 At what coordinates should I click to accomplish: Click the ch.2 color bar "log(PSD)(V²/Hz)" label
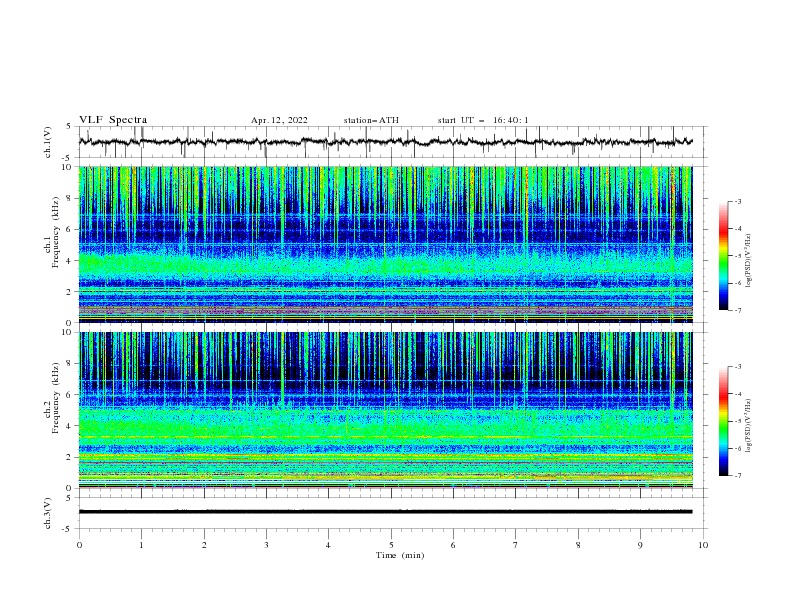pos(749,426)
